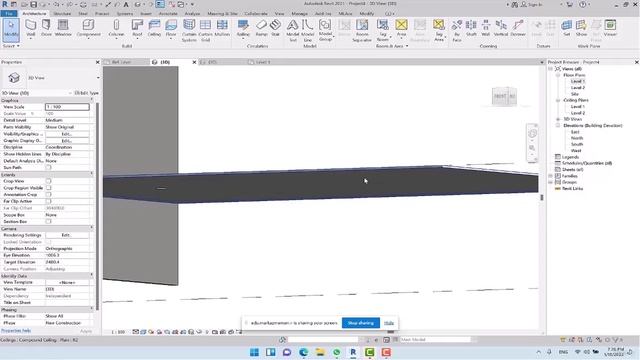The height and width of the screenshot is (360, 640).
Task: Open Level 1 under Floor Plans
Action: [578, 81]
